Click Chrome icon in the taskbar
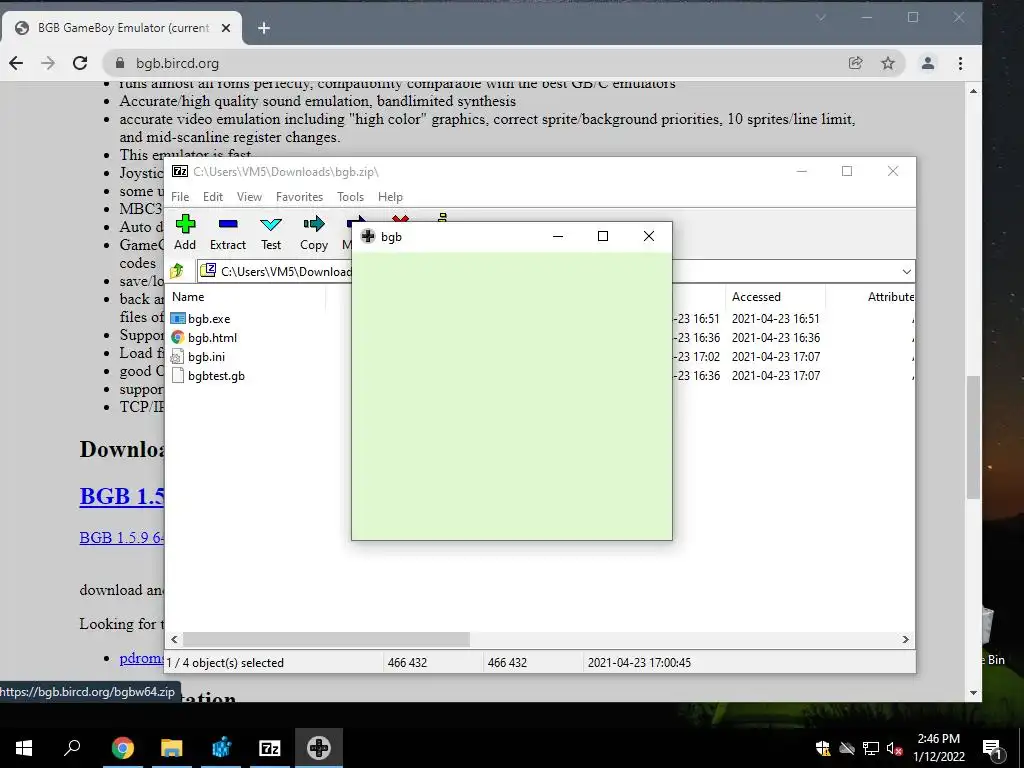Image resolution: width=1024 pixels, height=768 pixels. click(x=123, y=748)
